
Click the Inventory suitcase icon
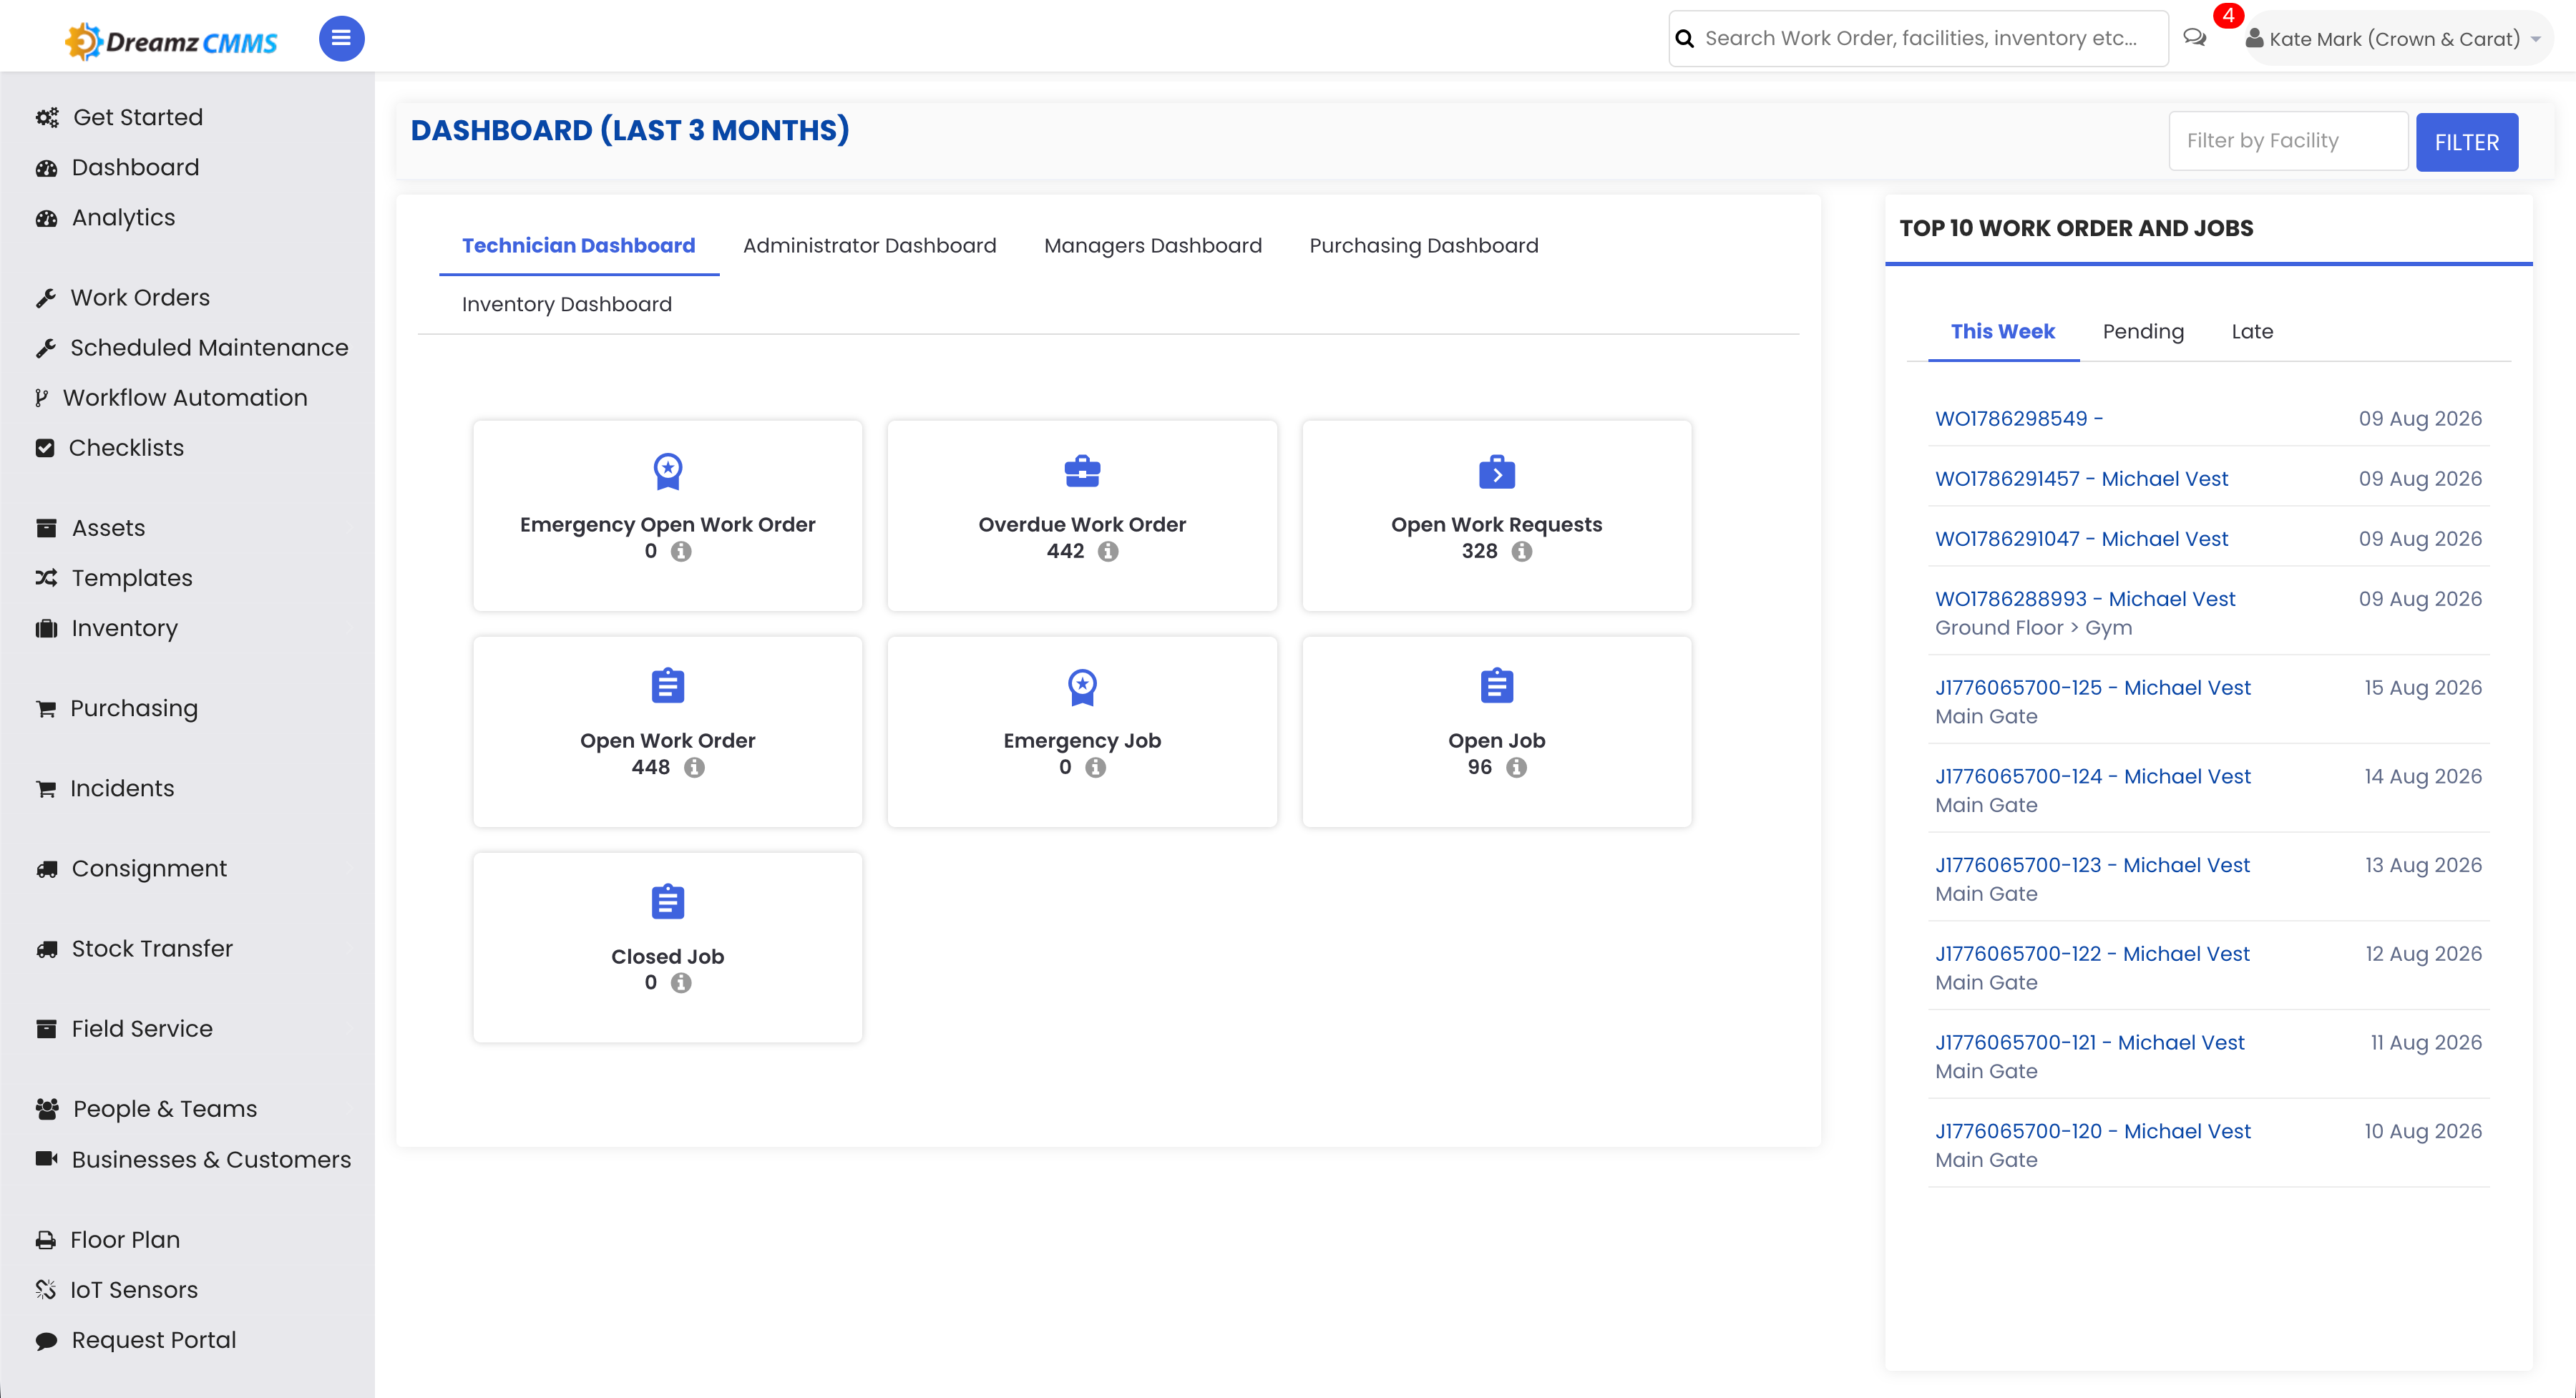(x=46, y=628)
